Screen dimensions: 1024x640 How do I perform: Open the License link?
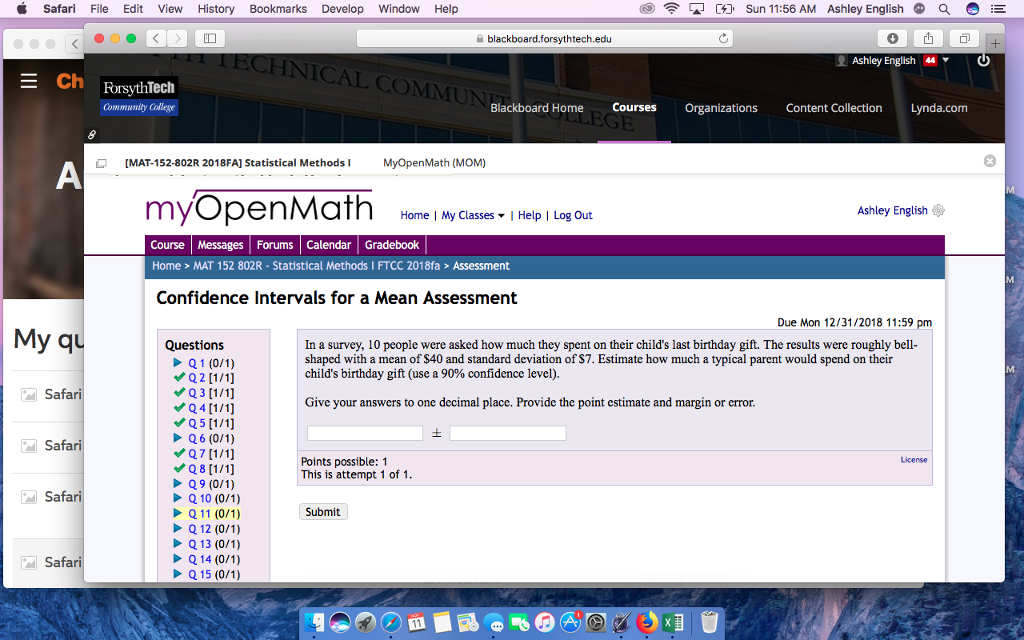point(914,460)
